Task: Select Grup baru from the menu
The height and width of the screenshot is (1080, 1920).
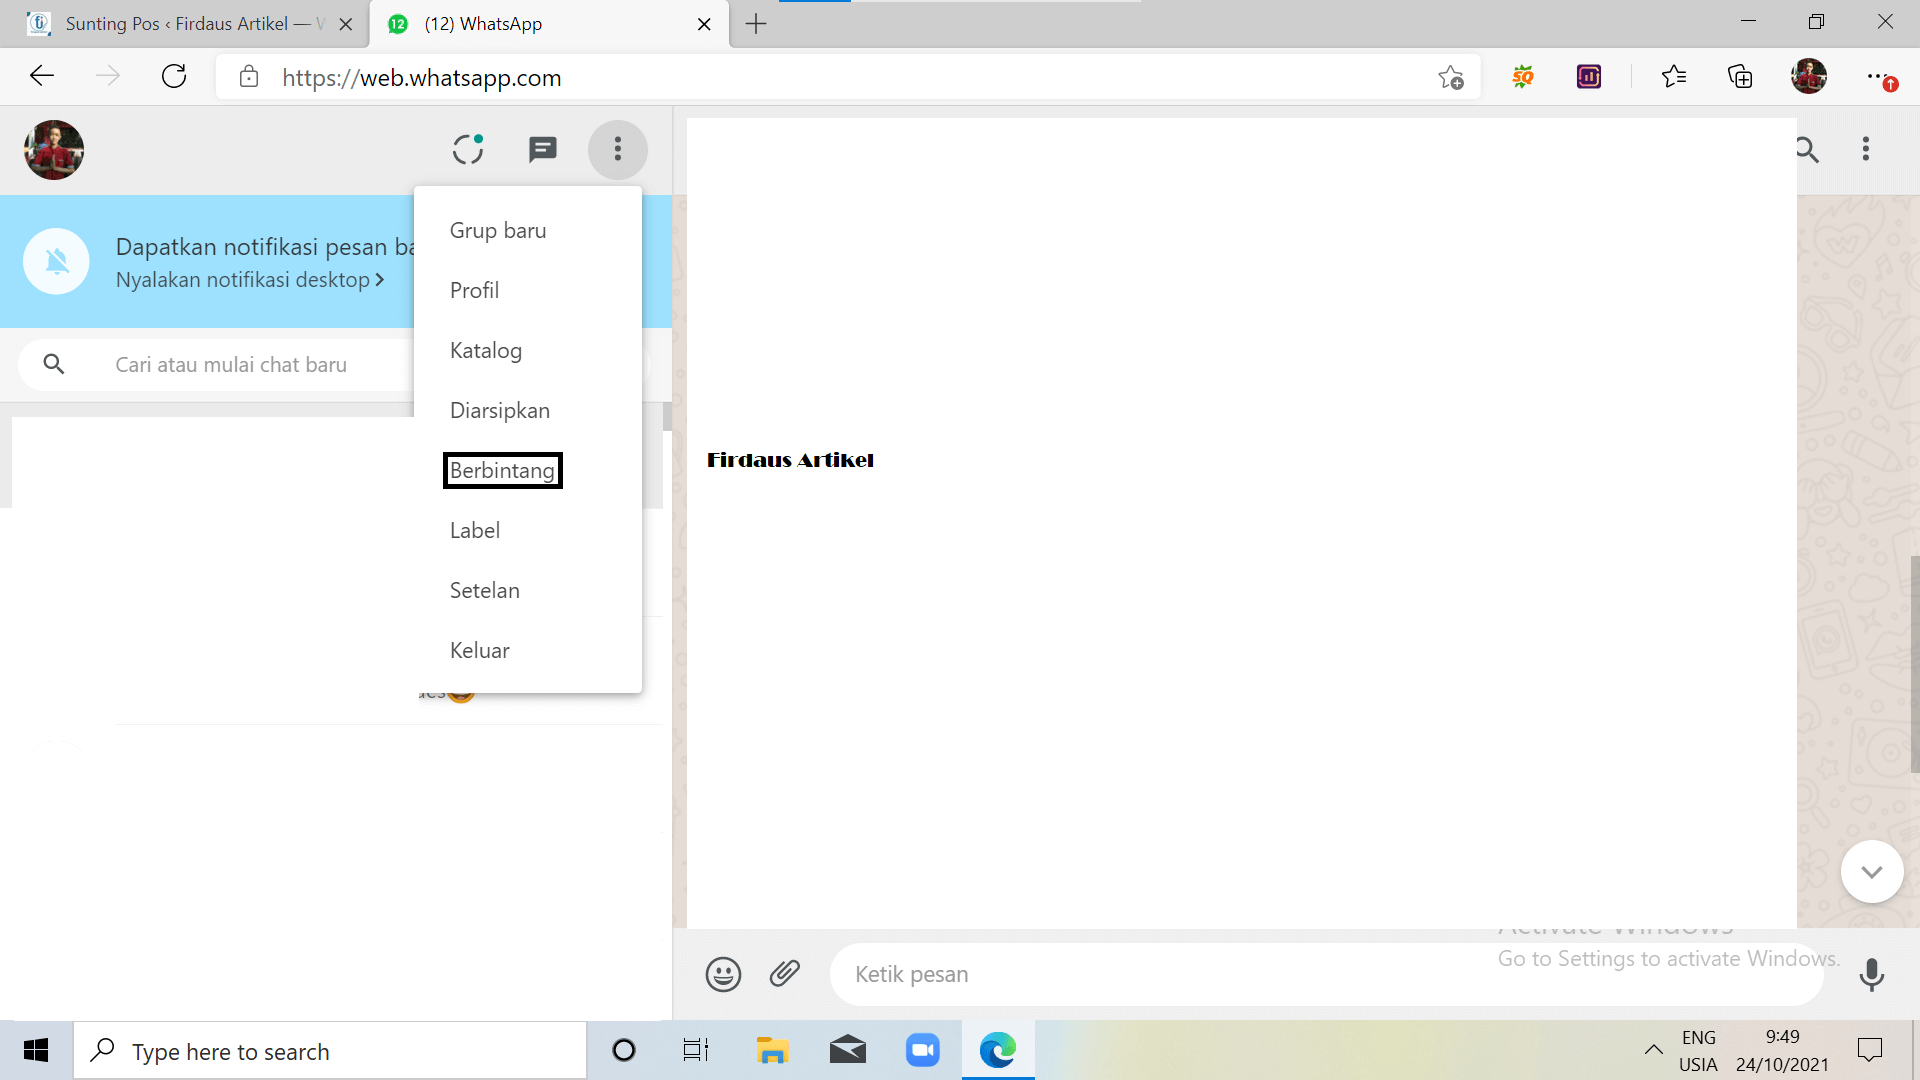Action: click(x=498, y=231)
